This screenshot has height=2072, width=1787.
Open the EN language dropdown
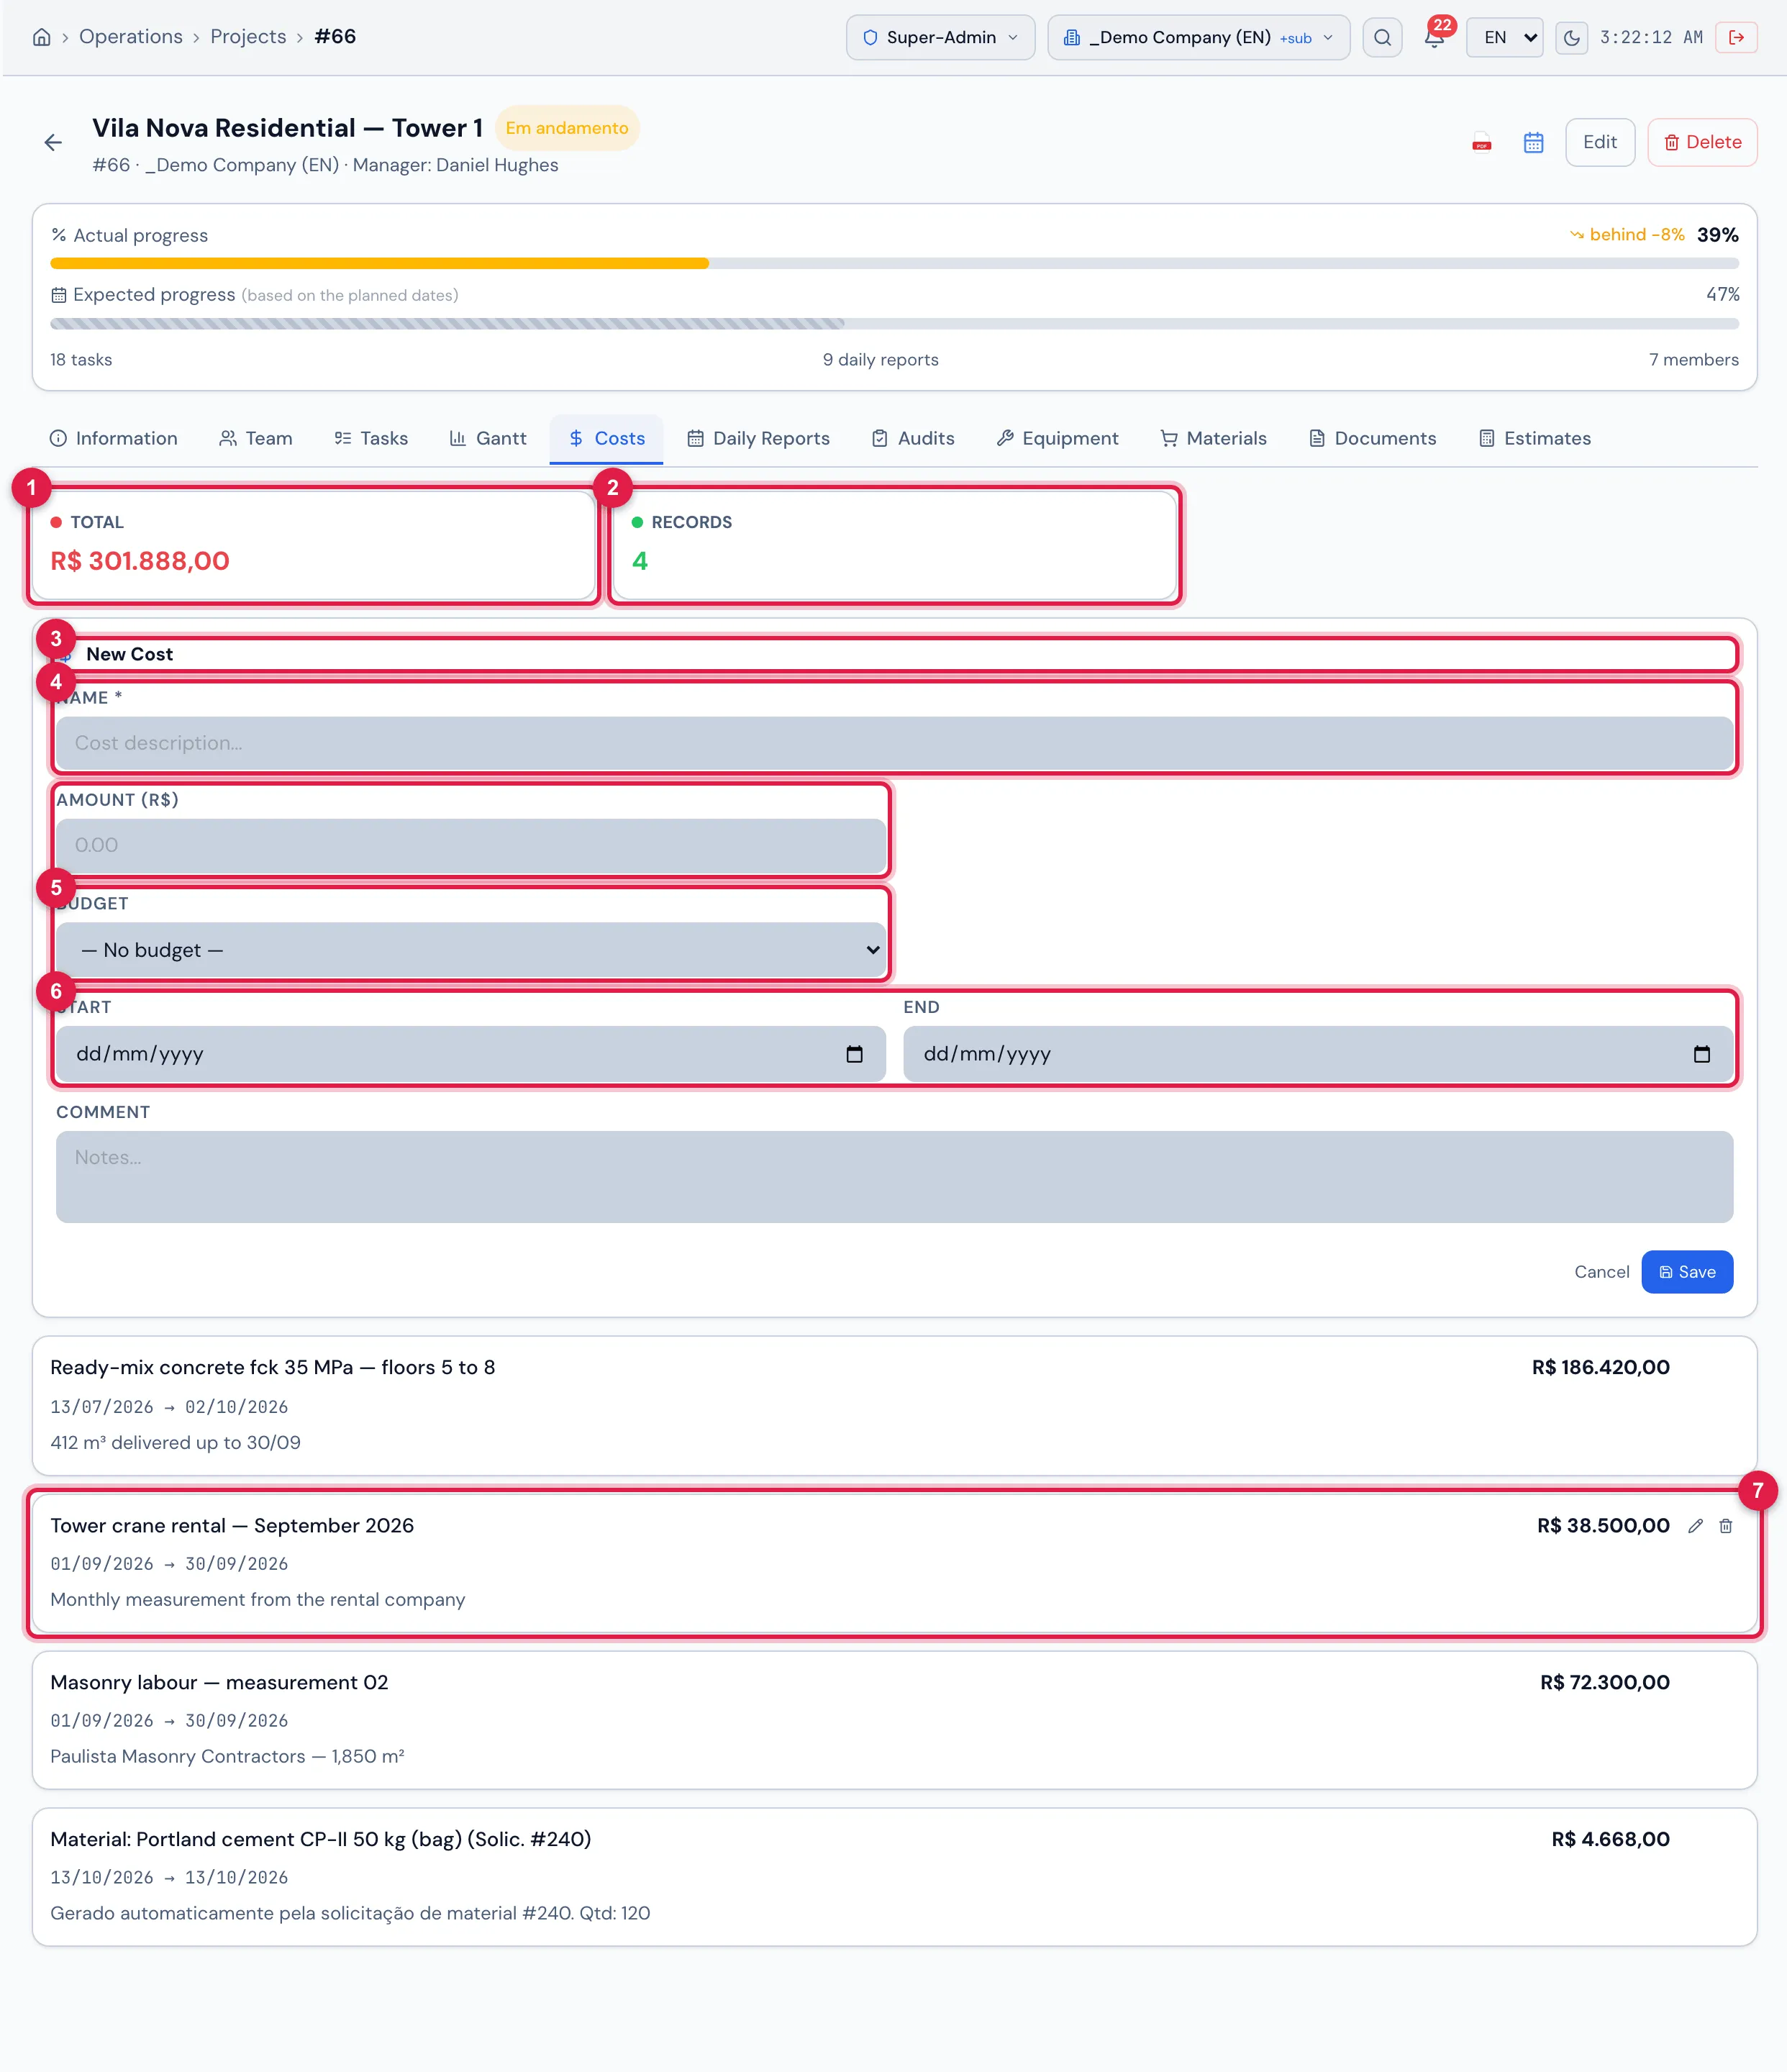click(x=1504, y=37)
